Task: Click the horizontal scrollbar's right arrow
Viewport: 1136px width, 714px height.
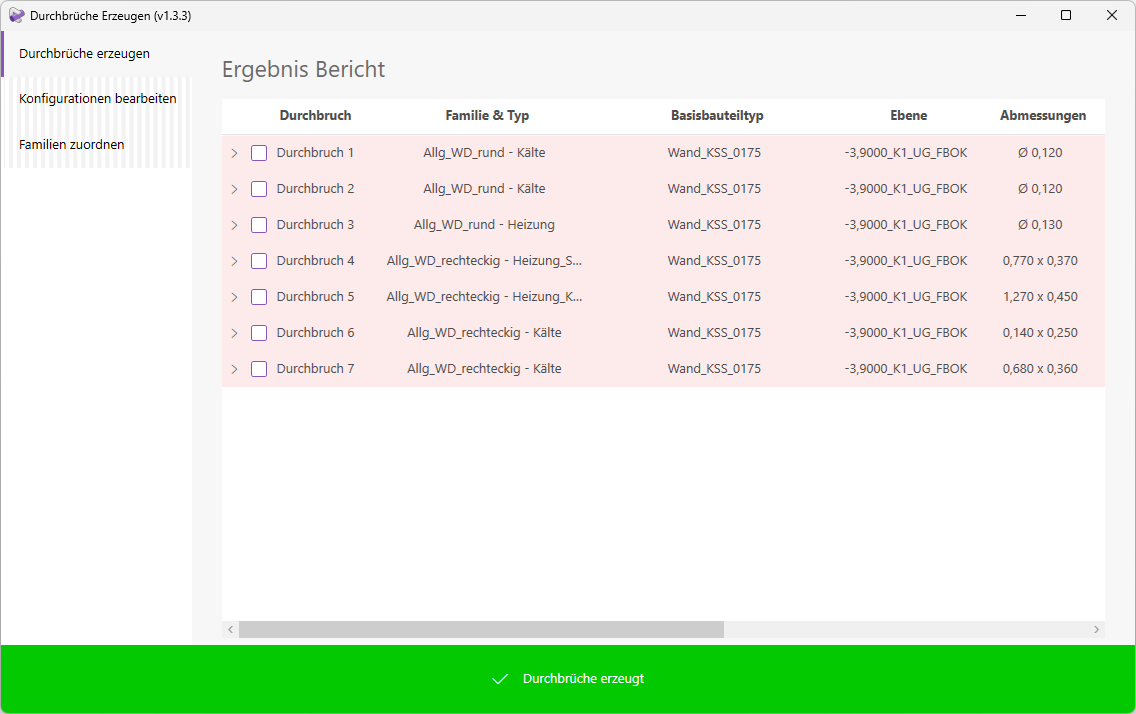Action: click(1096, 629)
